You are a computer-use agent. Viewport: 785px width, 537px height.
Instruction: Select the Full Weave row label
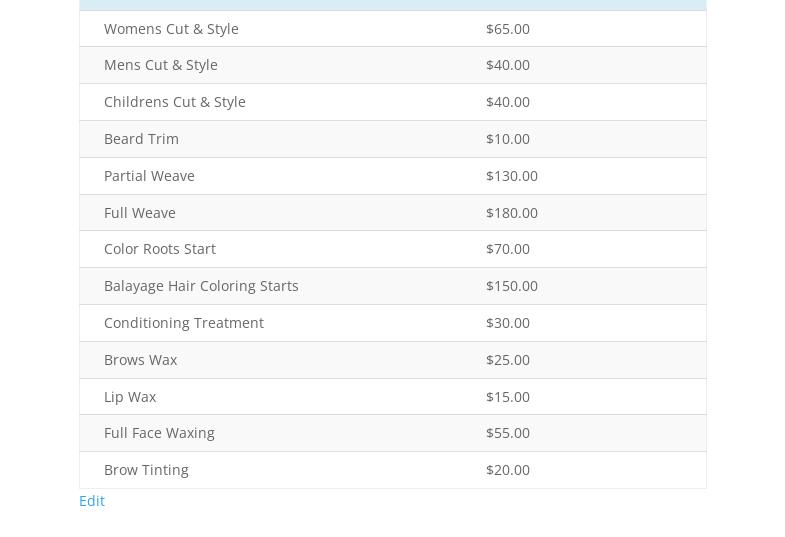click(x=140, y=213)
